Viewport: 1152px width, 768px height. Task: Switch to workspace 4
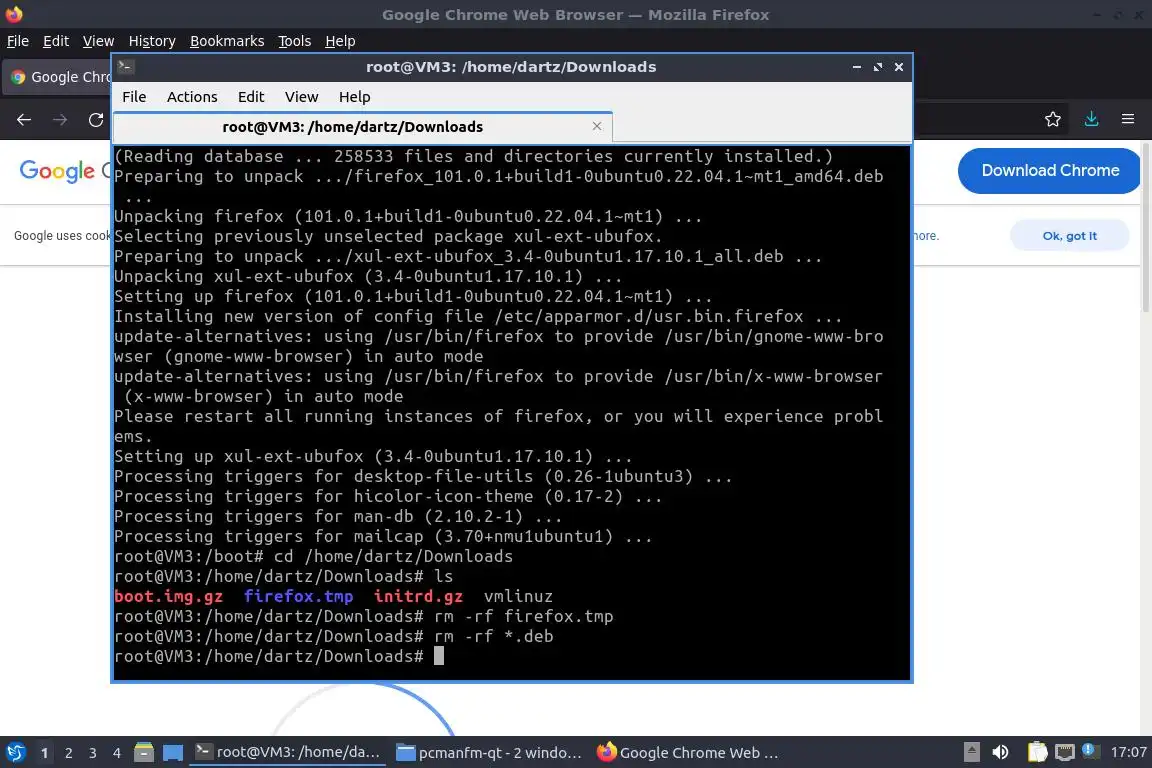pos(117,753)
